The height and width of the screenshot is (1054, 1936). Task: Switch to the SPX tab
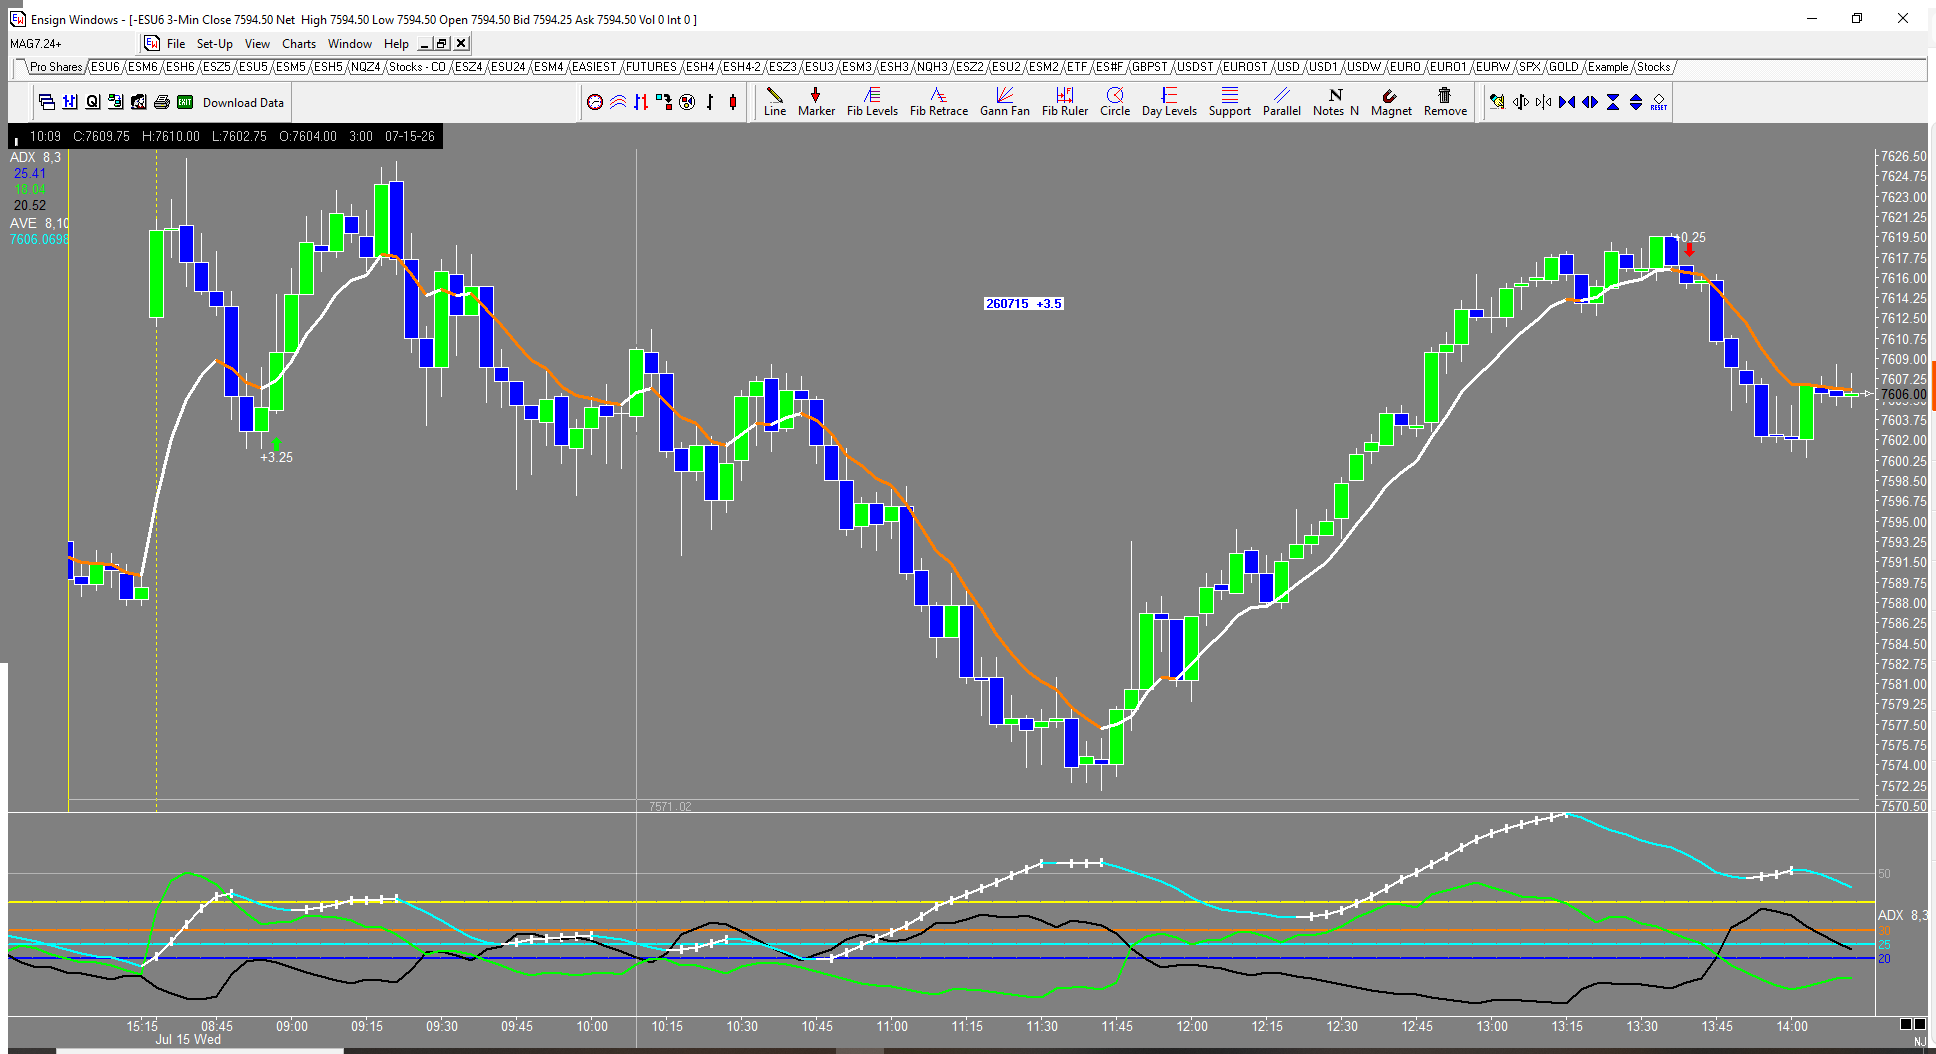click(x=1530, y=67)
